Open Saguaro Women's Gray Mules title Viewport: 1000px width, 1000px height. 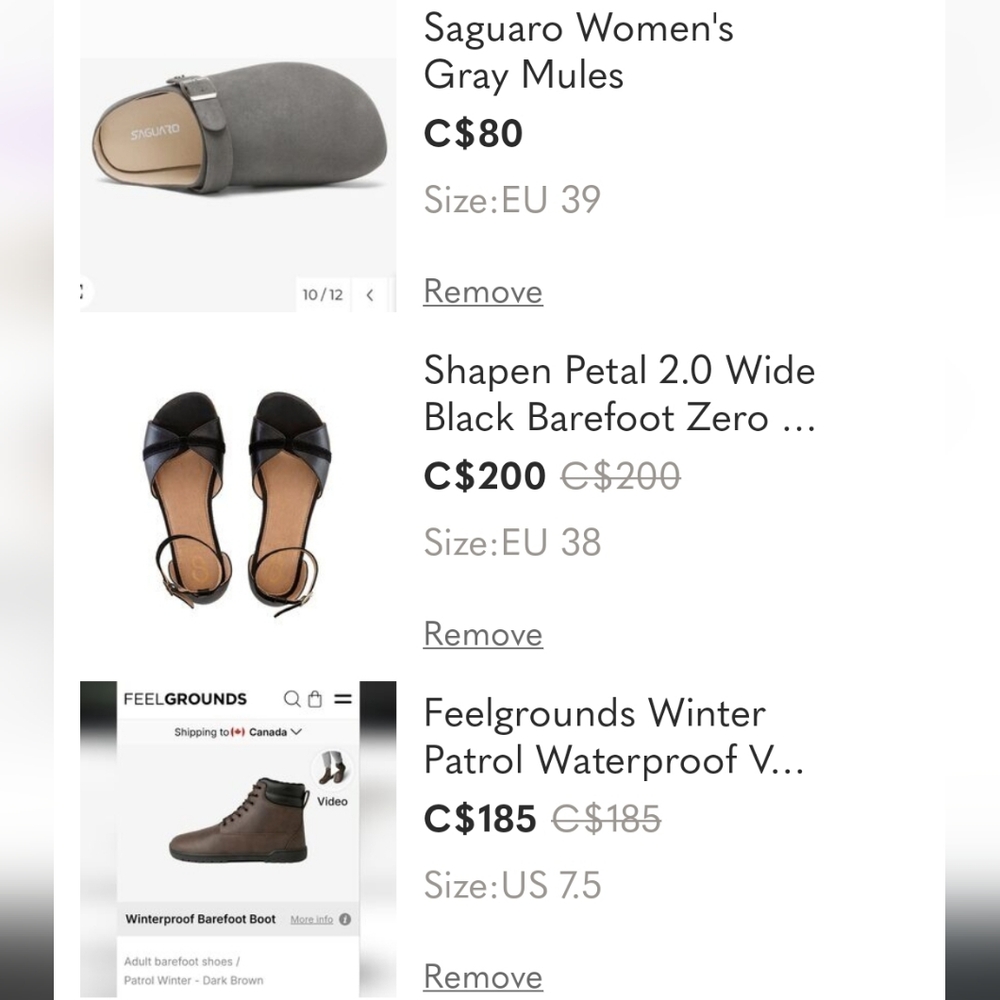tap(578, 51)
